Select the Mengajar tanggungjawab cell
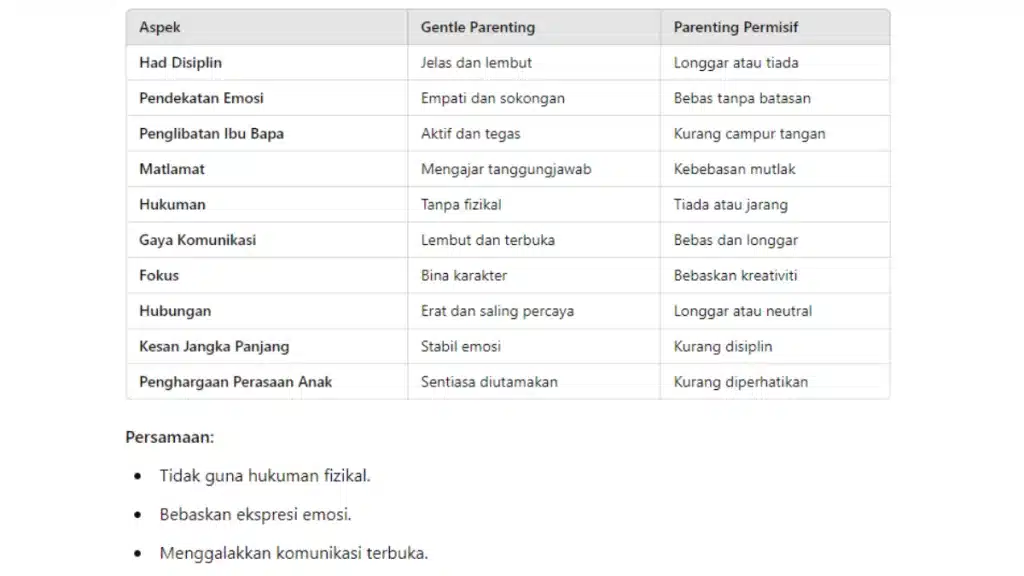1024x576 pixels. [x=534, y=169]
